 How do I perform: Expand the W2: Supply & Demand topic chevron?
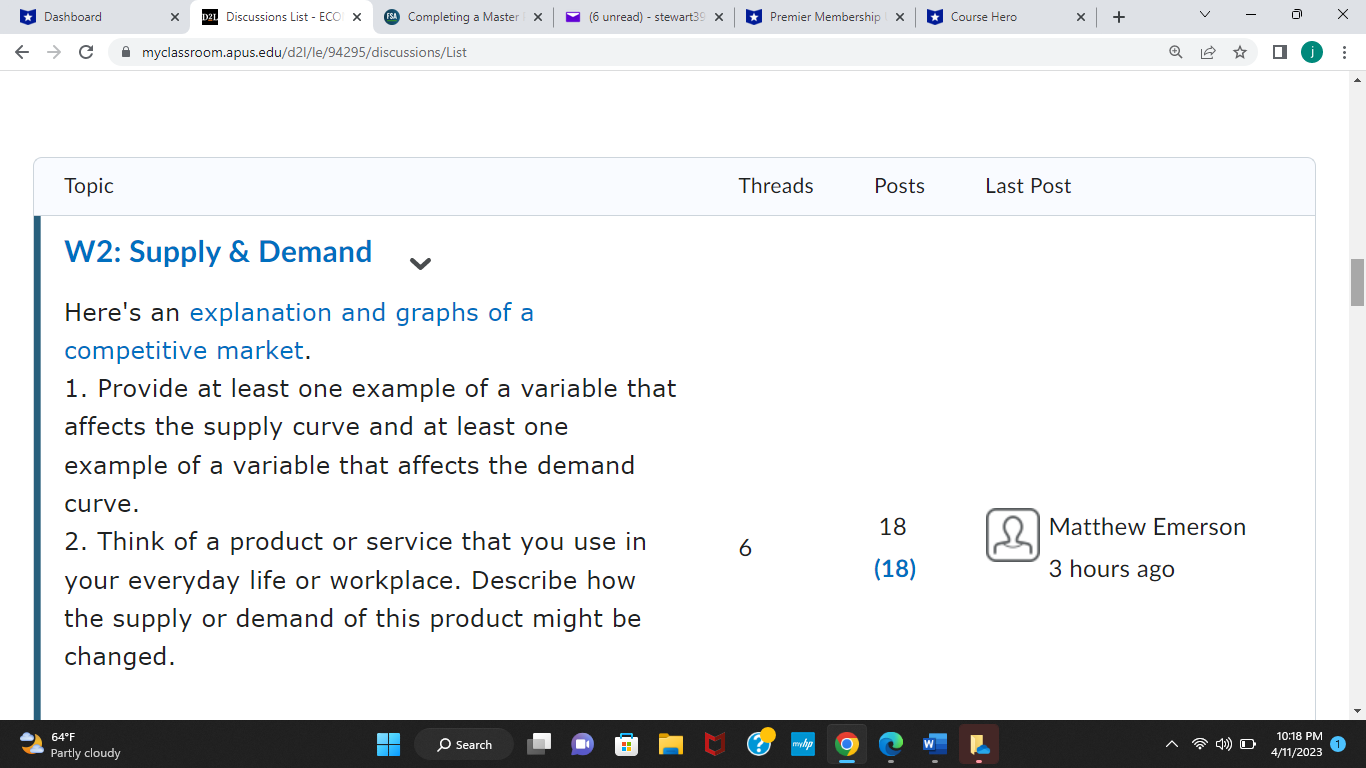click(x=420, y=262)
